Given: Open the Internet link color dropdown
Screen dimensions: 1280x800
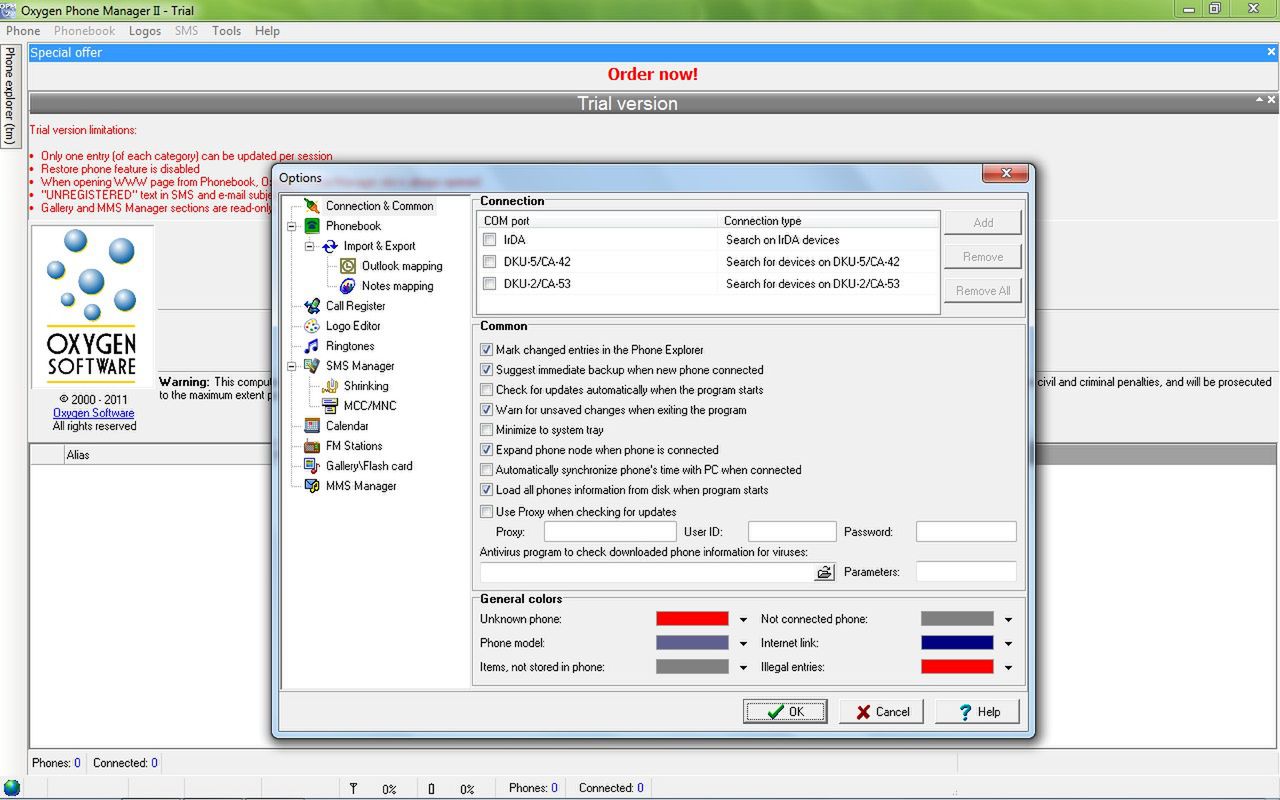Looking at the screenshot, I should [1008, 642].
